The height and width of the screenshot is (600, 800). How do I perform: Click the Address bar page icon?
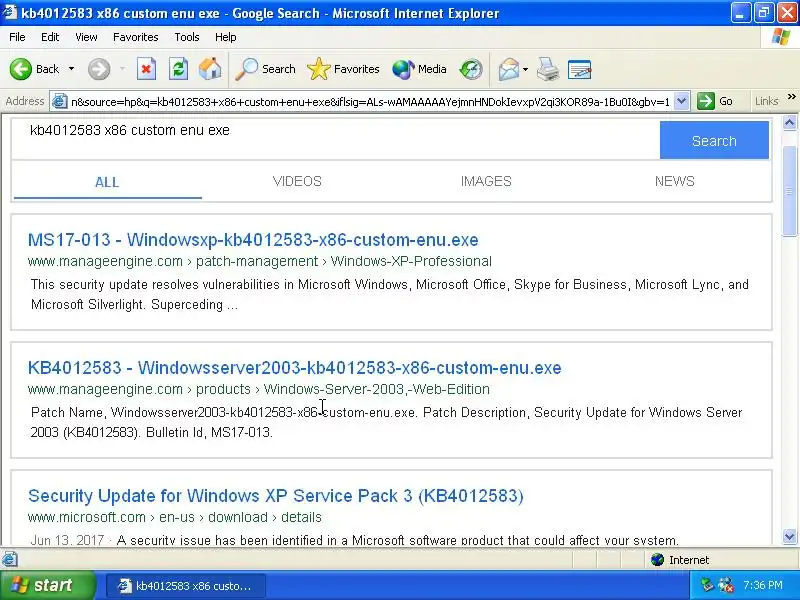tap(60, 102)
